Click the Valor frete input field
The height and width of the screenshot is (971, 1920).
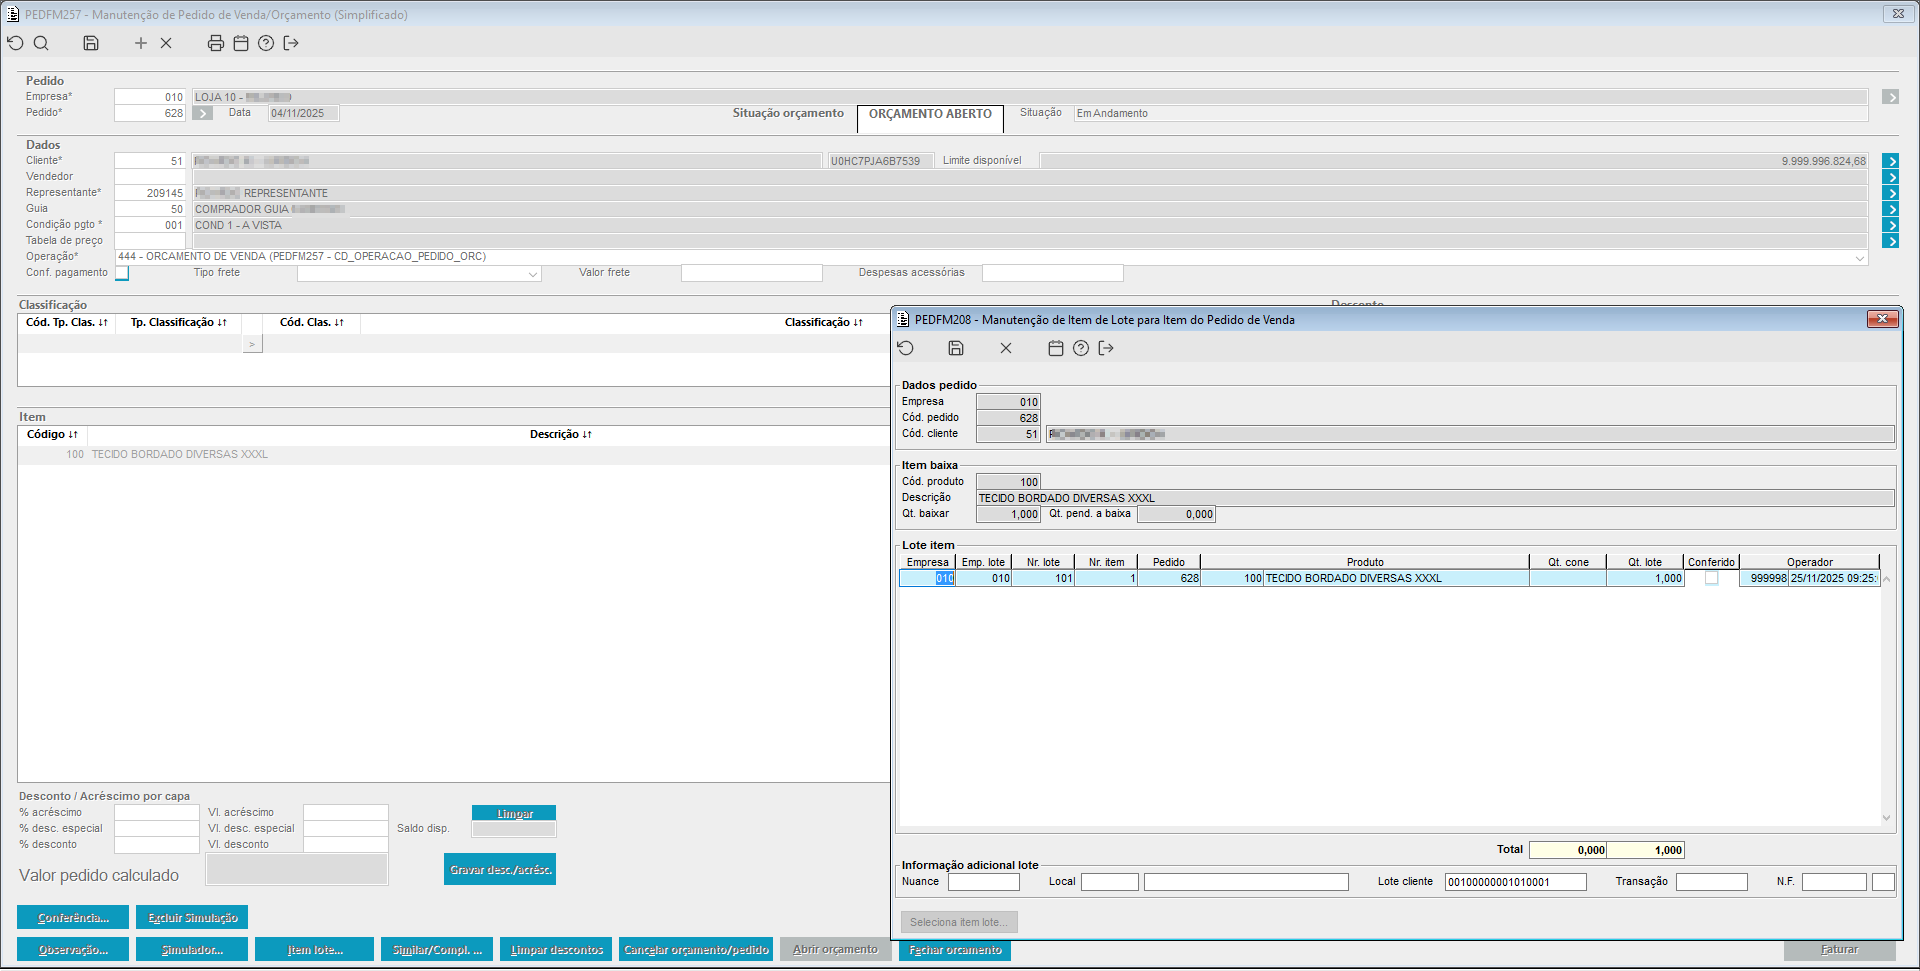(752, 273)
